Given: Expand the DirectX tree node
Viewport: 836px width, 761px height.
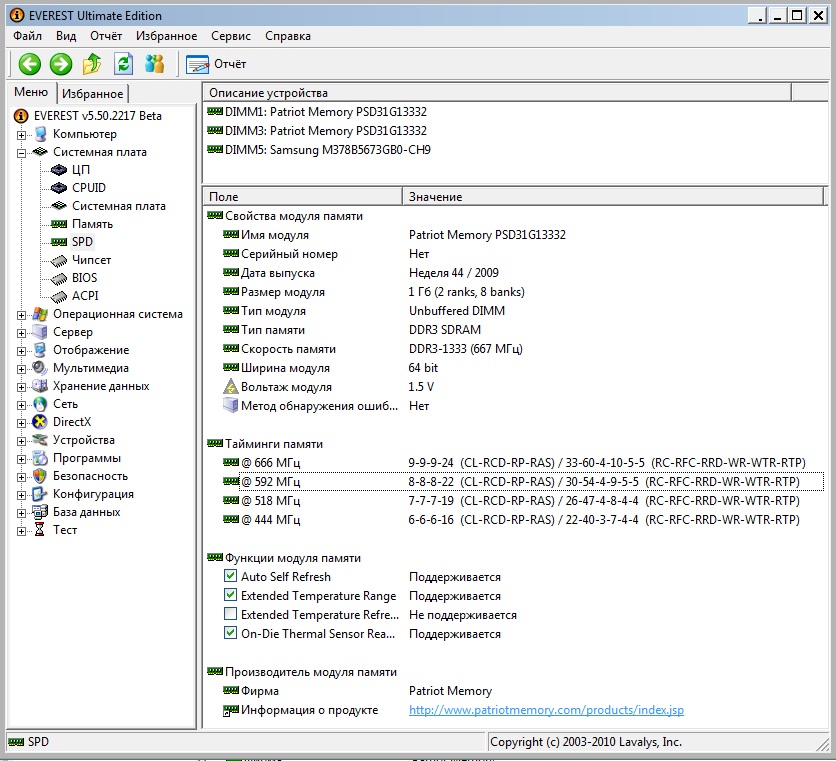Looking at the screenshot, I should point(21,423).
